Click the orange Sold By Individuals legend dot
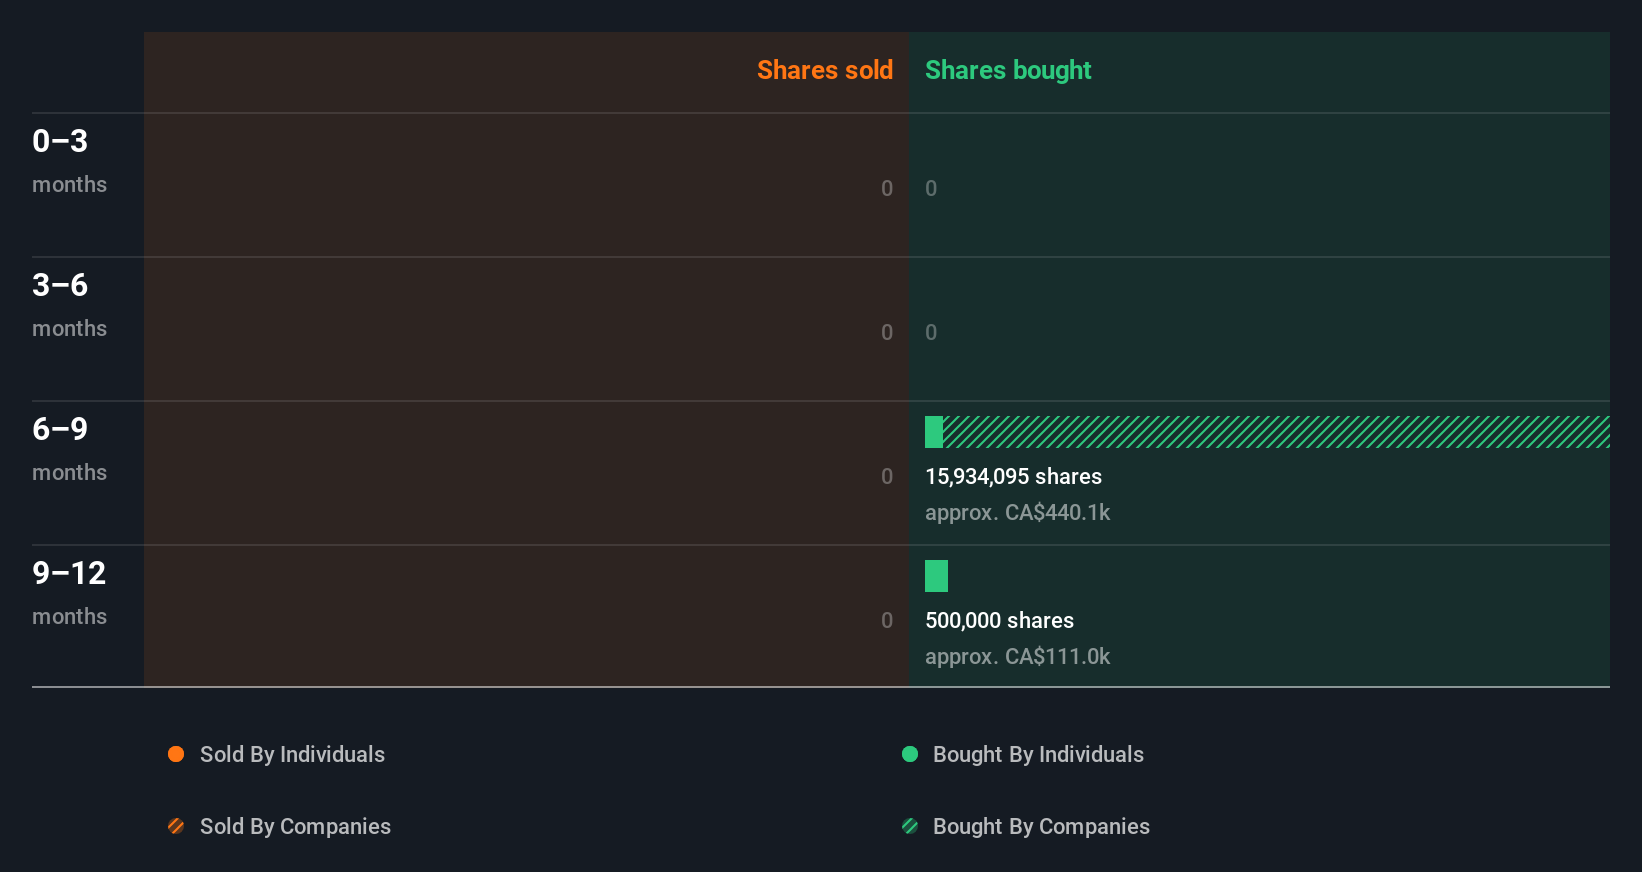 (x=176, y=754)
